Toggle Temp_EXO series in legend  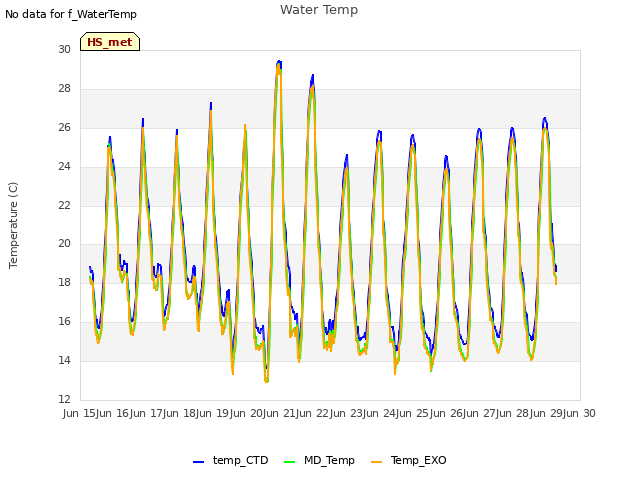pos(409,460)
